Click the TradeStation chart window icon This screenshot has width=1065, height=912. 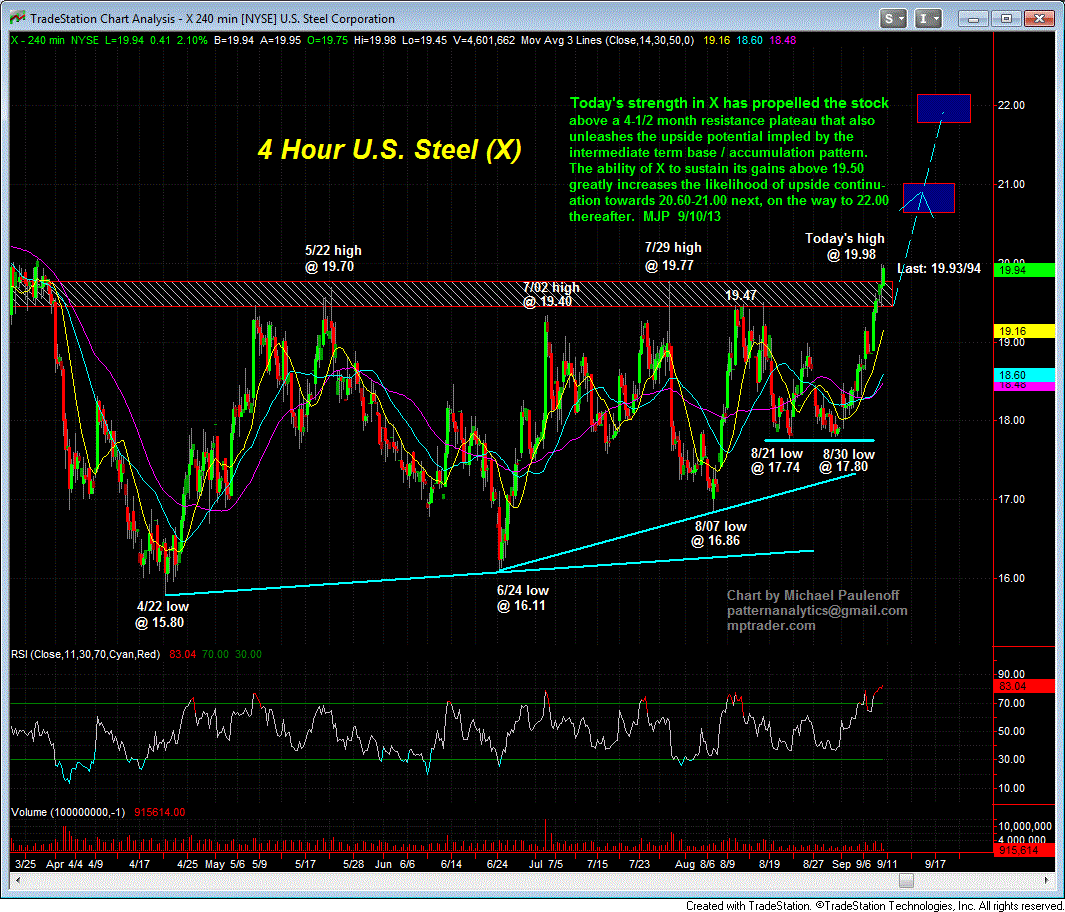point(18,18)
